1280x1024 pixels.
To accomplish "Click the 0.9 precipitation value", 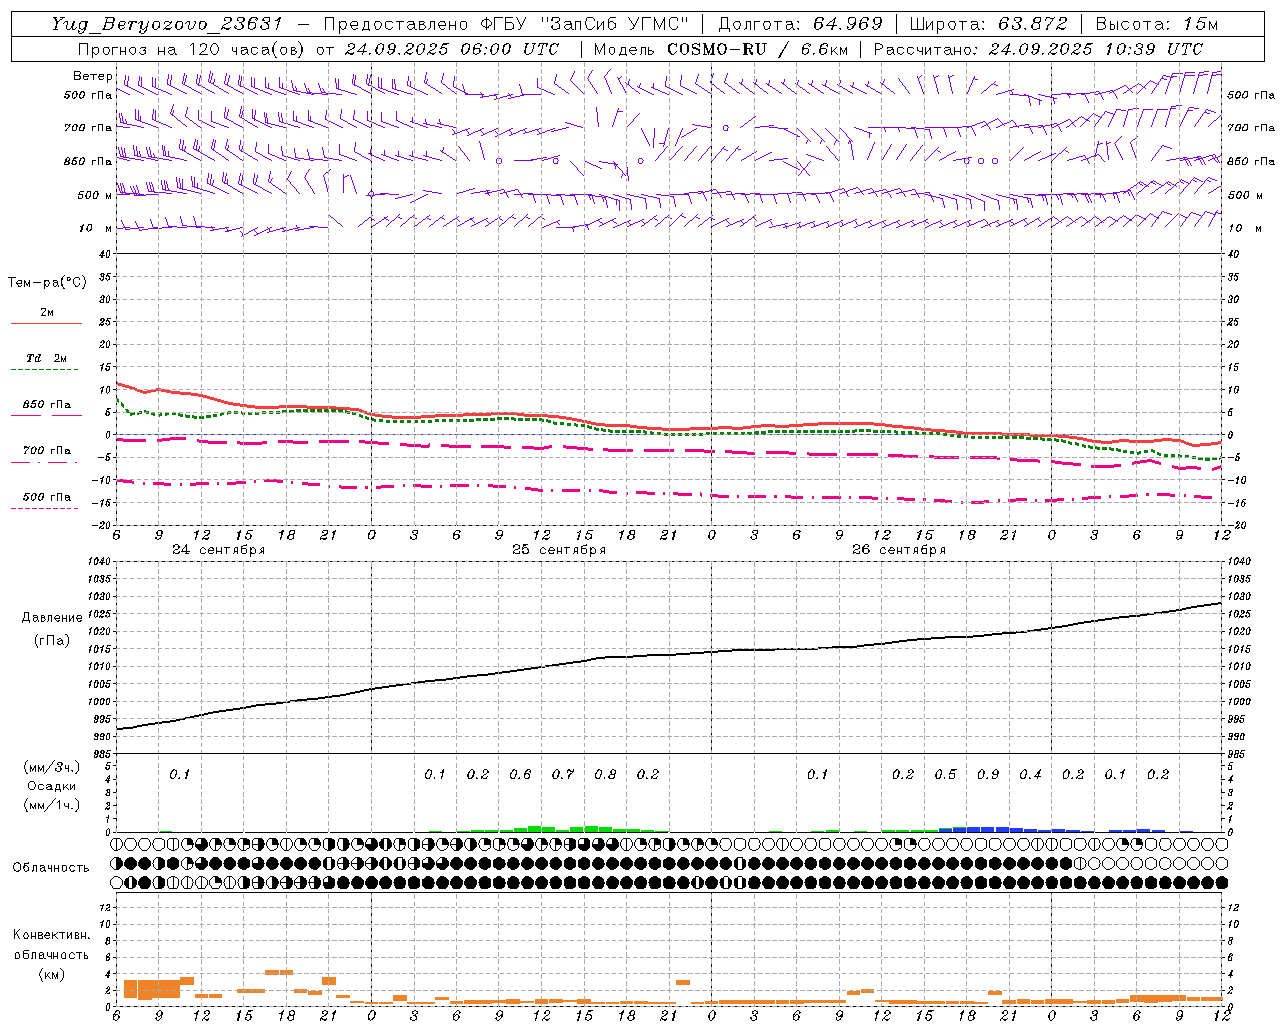I will click(988, 774).
